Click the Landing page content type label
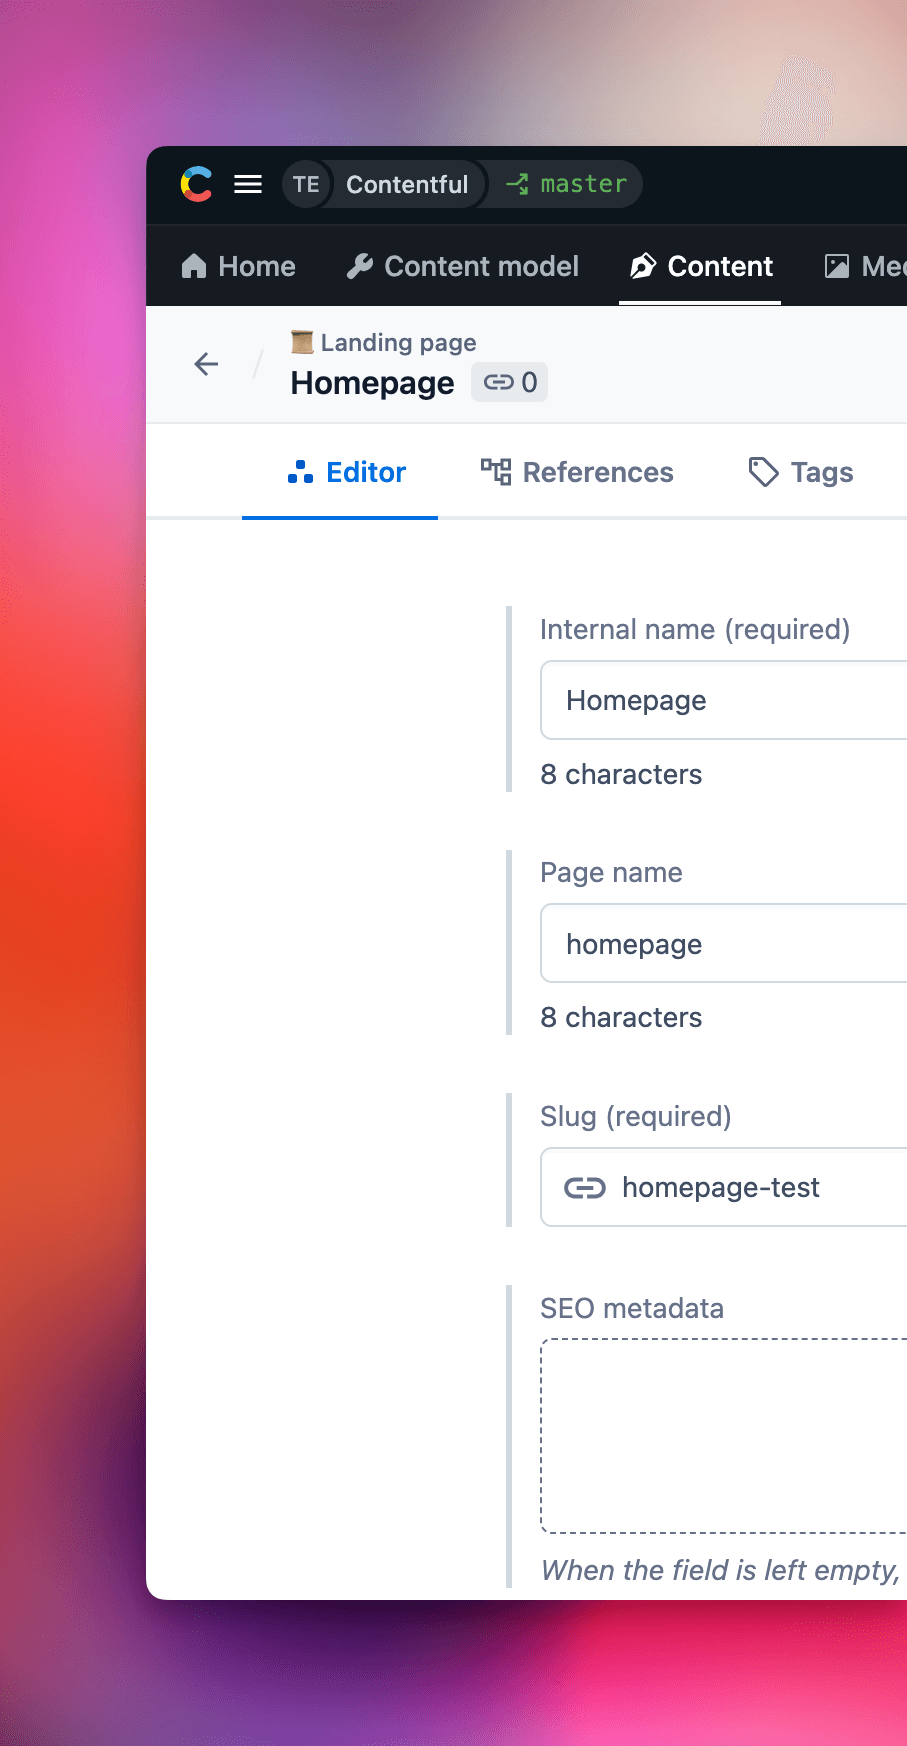The width and height of the screenshot is (907, 1746). click(x=397, y=343)
